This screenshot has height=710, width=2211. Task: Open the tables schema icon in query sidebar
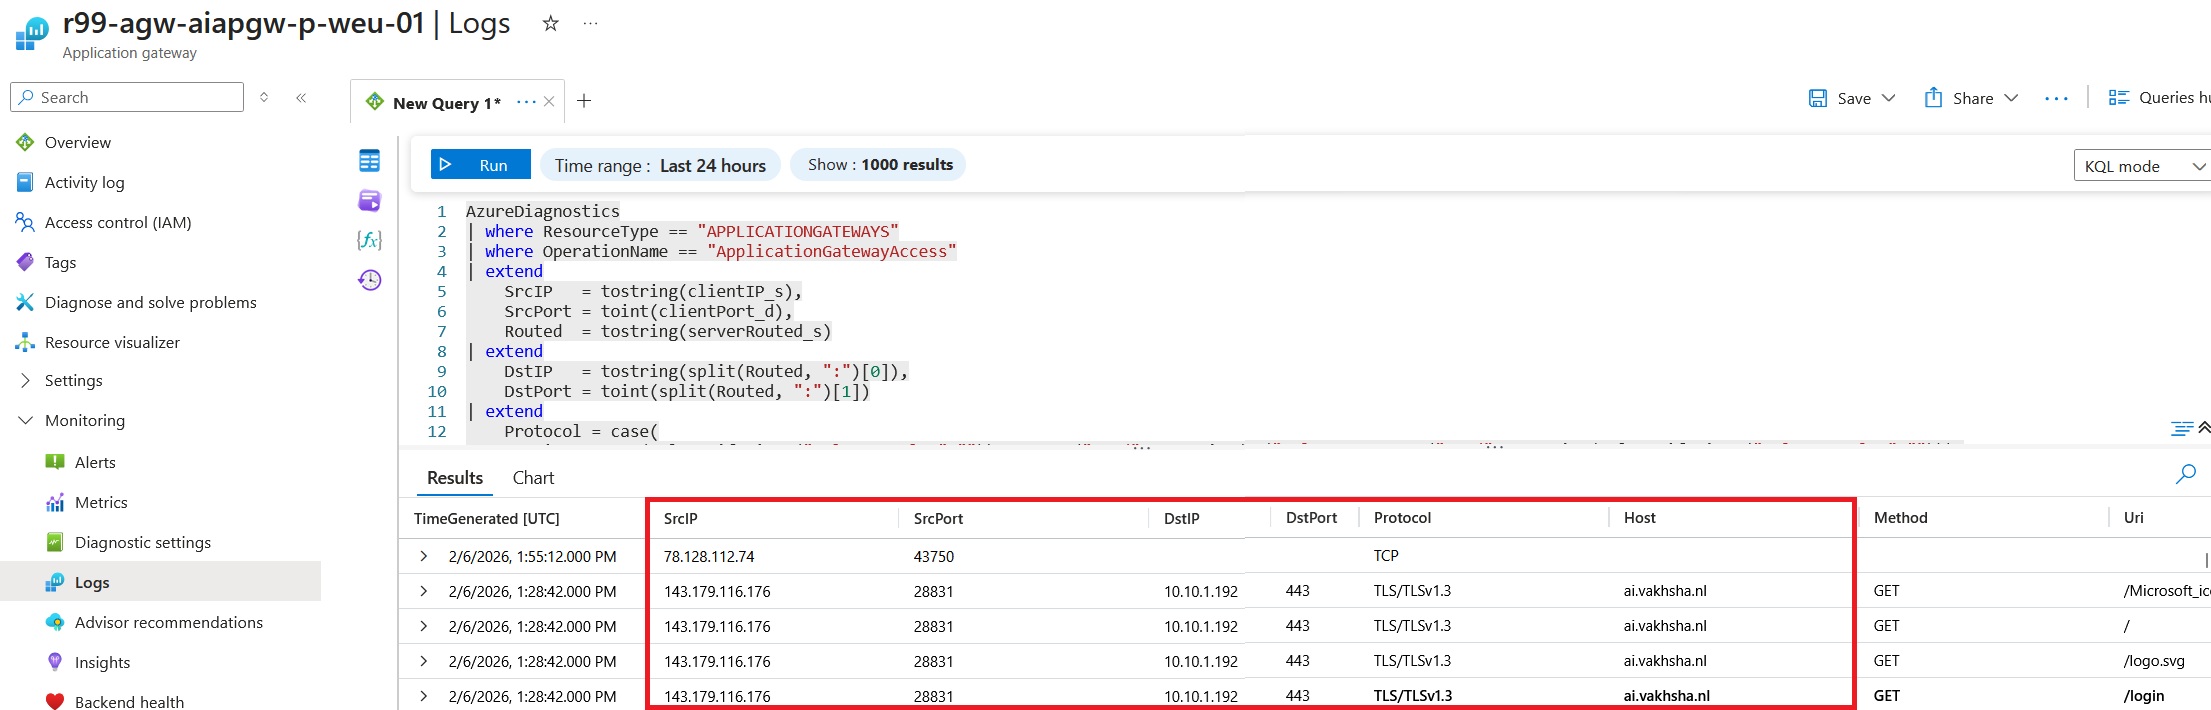(369, 161)
